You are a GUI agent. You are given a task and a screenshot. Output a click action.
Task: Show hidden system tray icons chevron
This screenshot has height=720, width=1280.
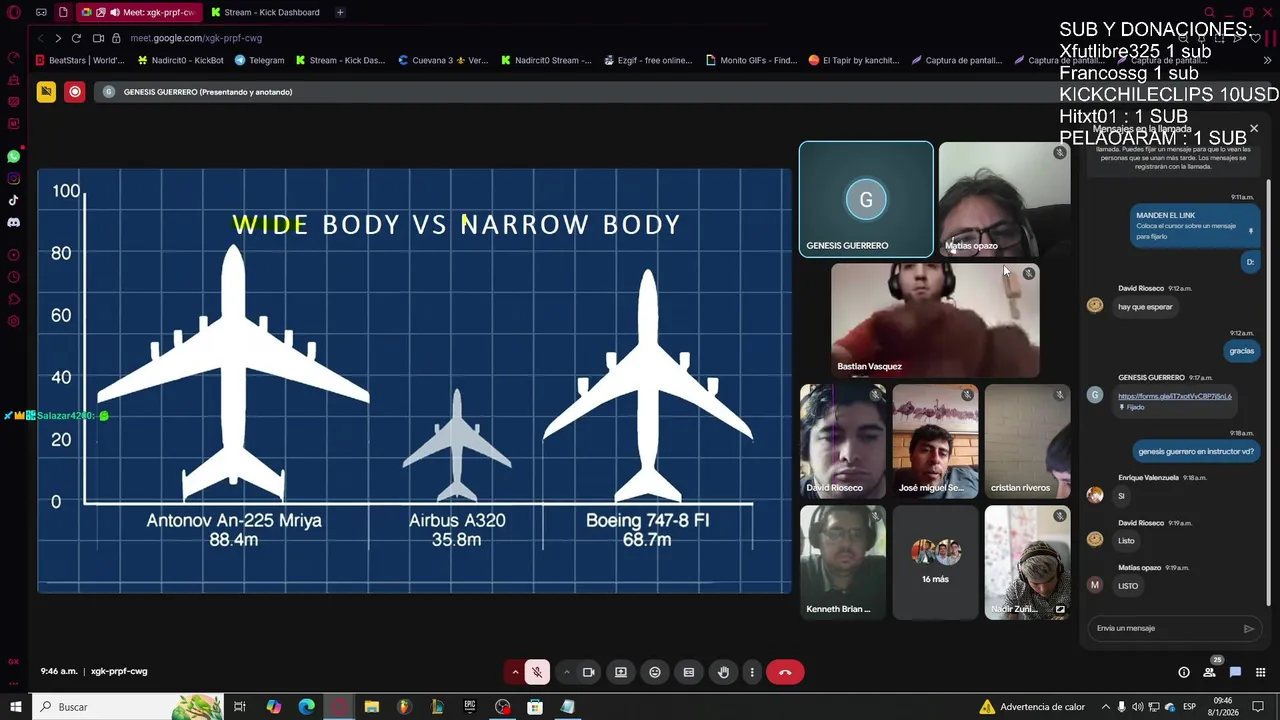[x=1105, y=707]
